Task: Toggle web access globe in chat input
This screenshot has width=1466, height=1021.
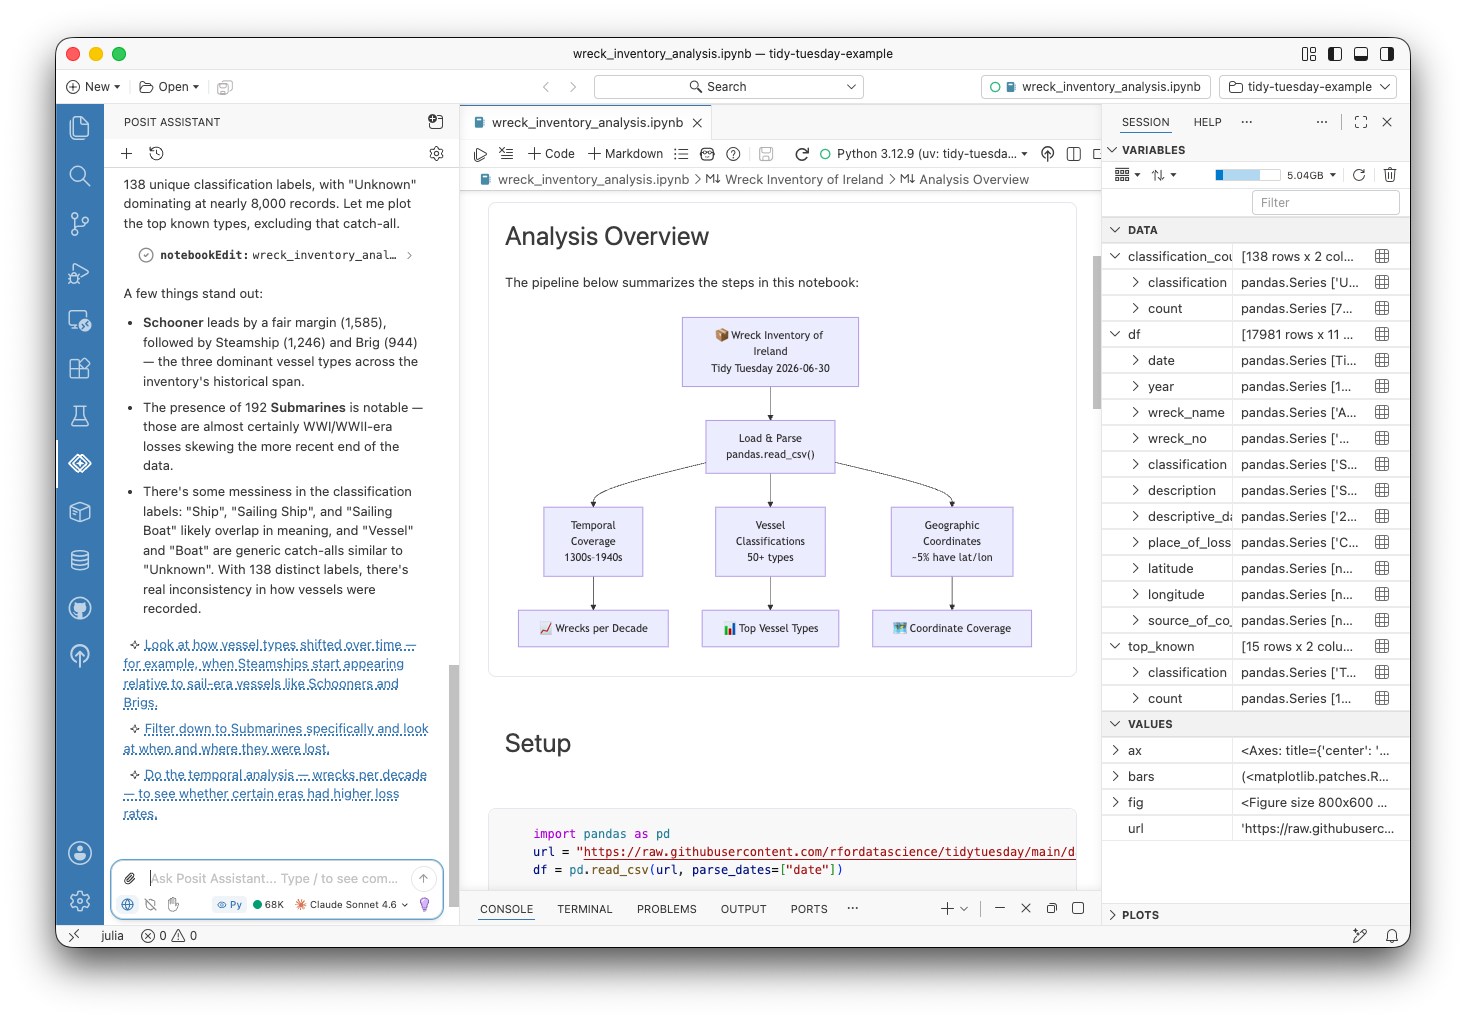Action: click(128, 904)
